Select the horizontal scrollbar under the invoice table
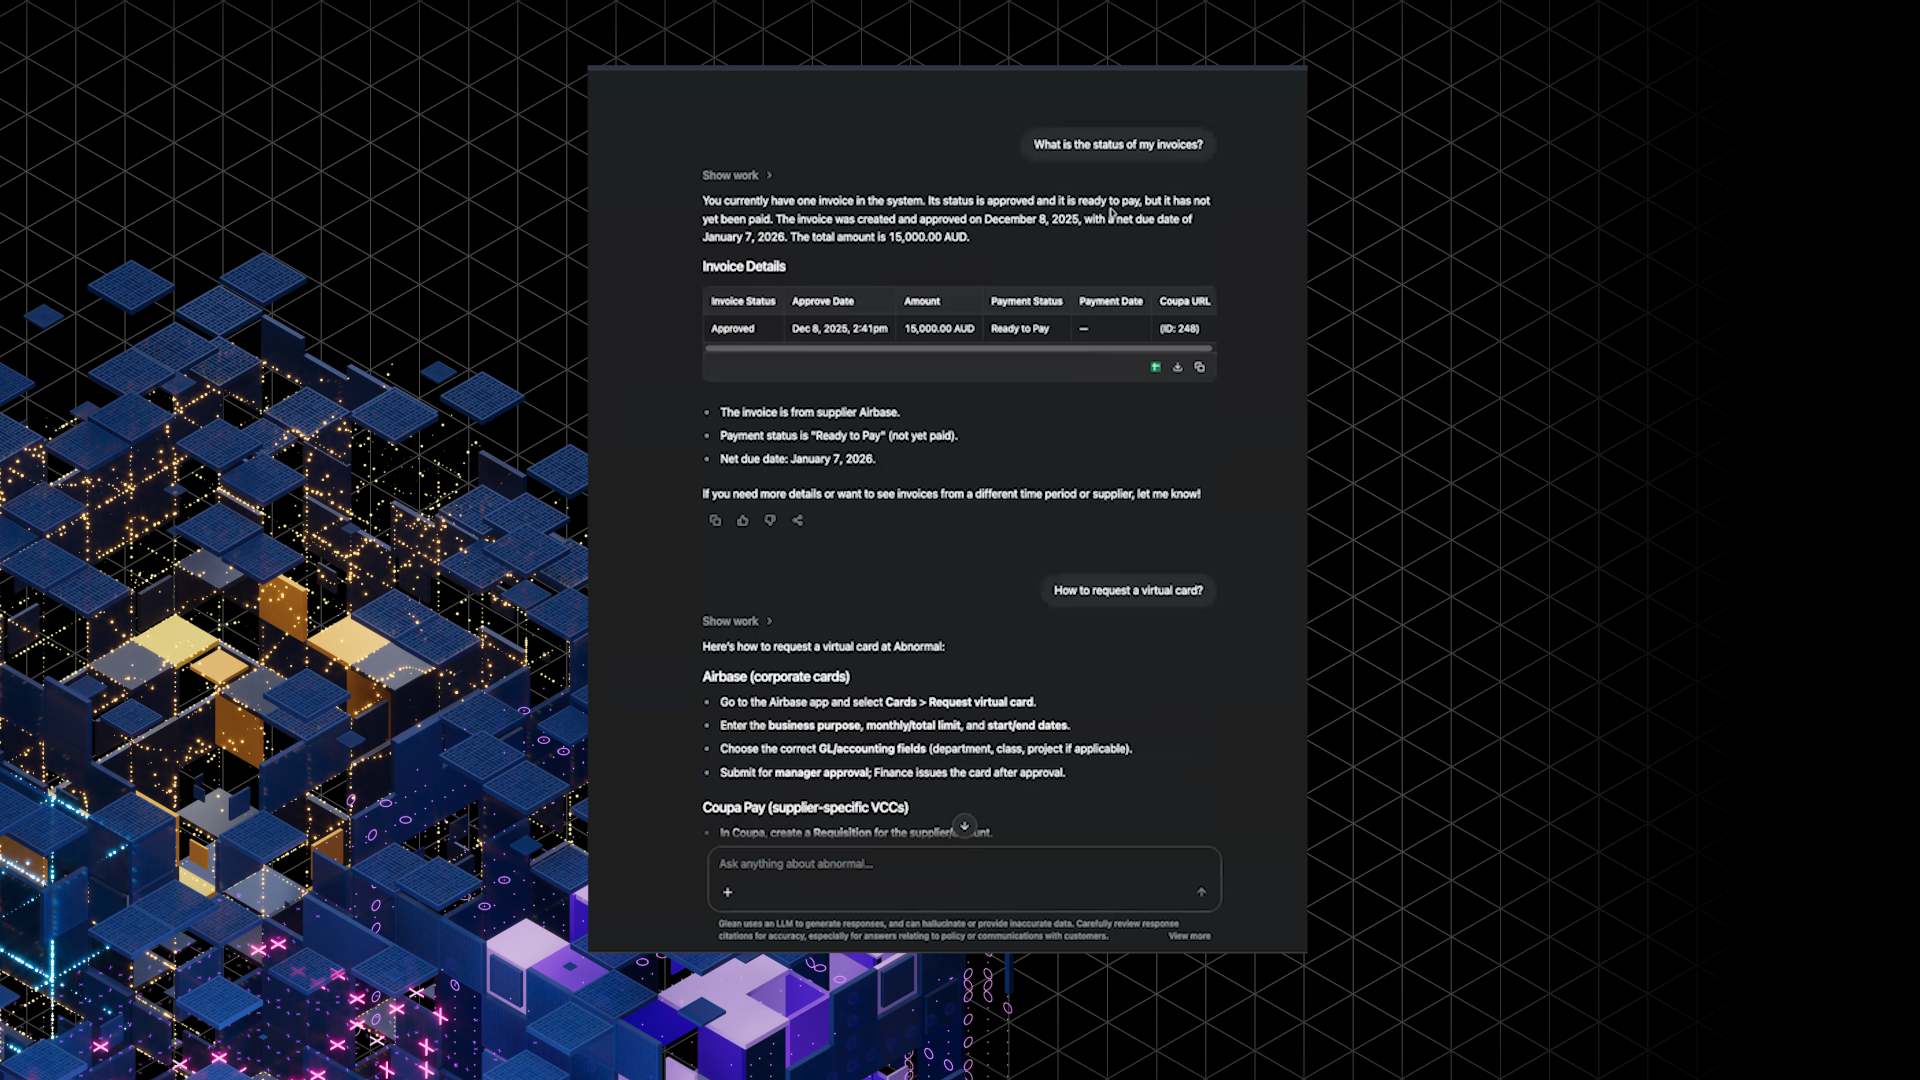This screenshot has width=1920, height=1080. 959,348
